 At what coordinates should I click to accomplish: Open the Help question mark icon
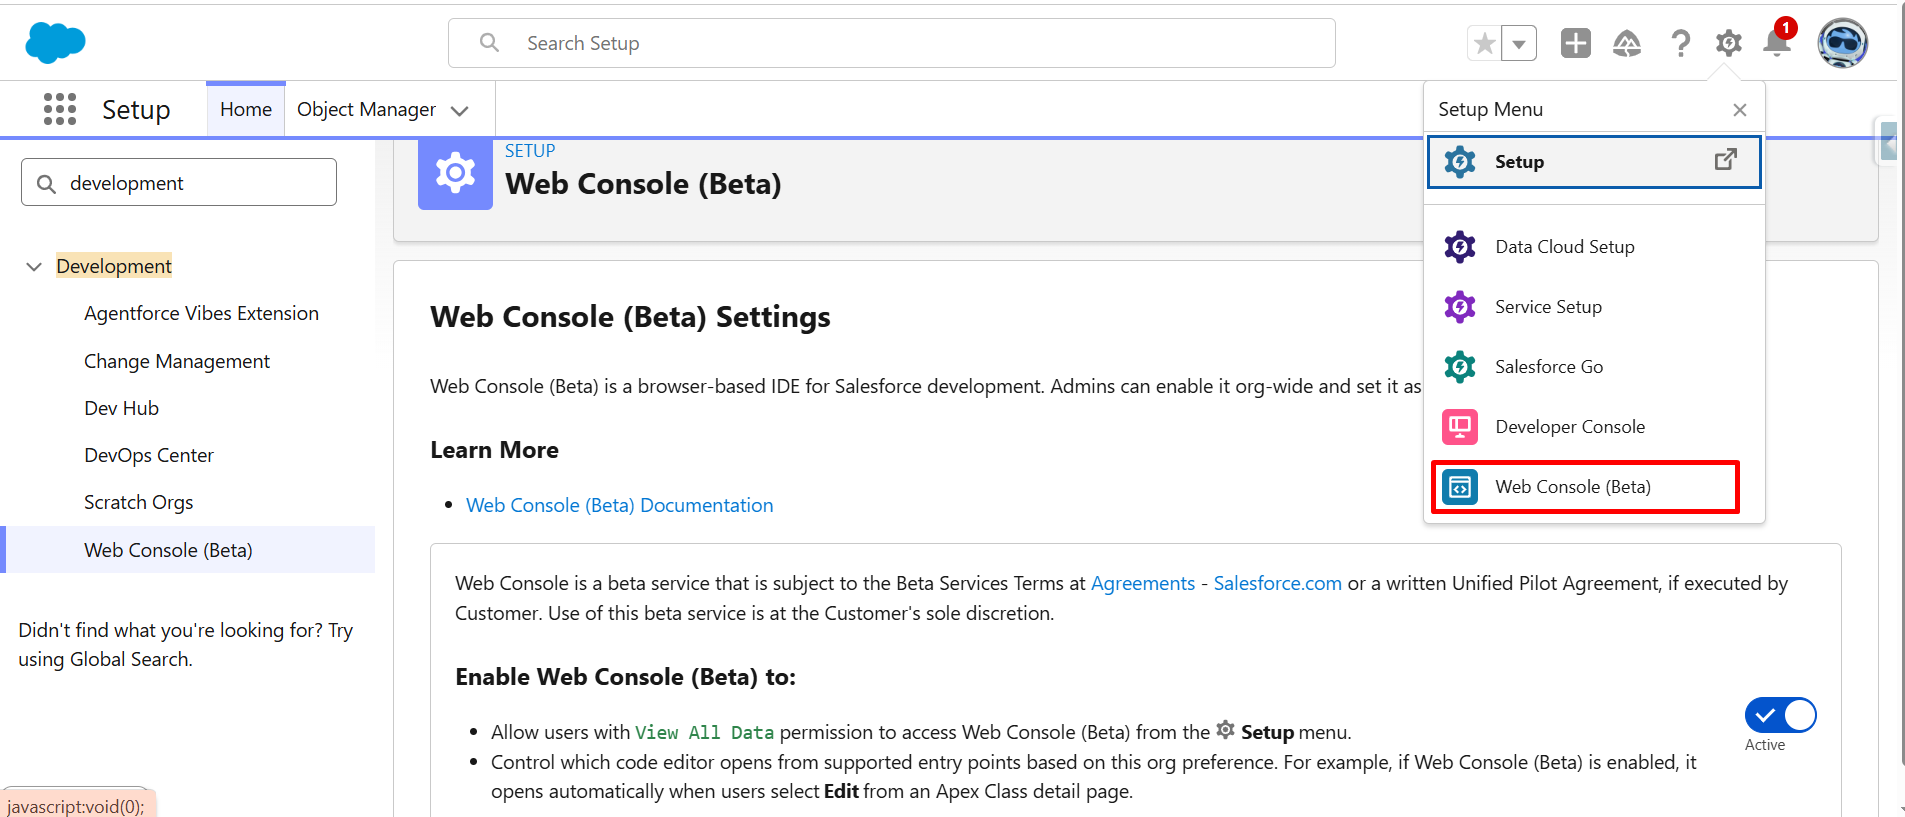(x=1680, y=43)
